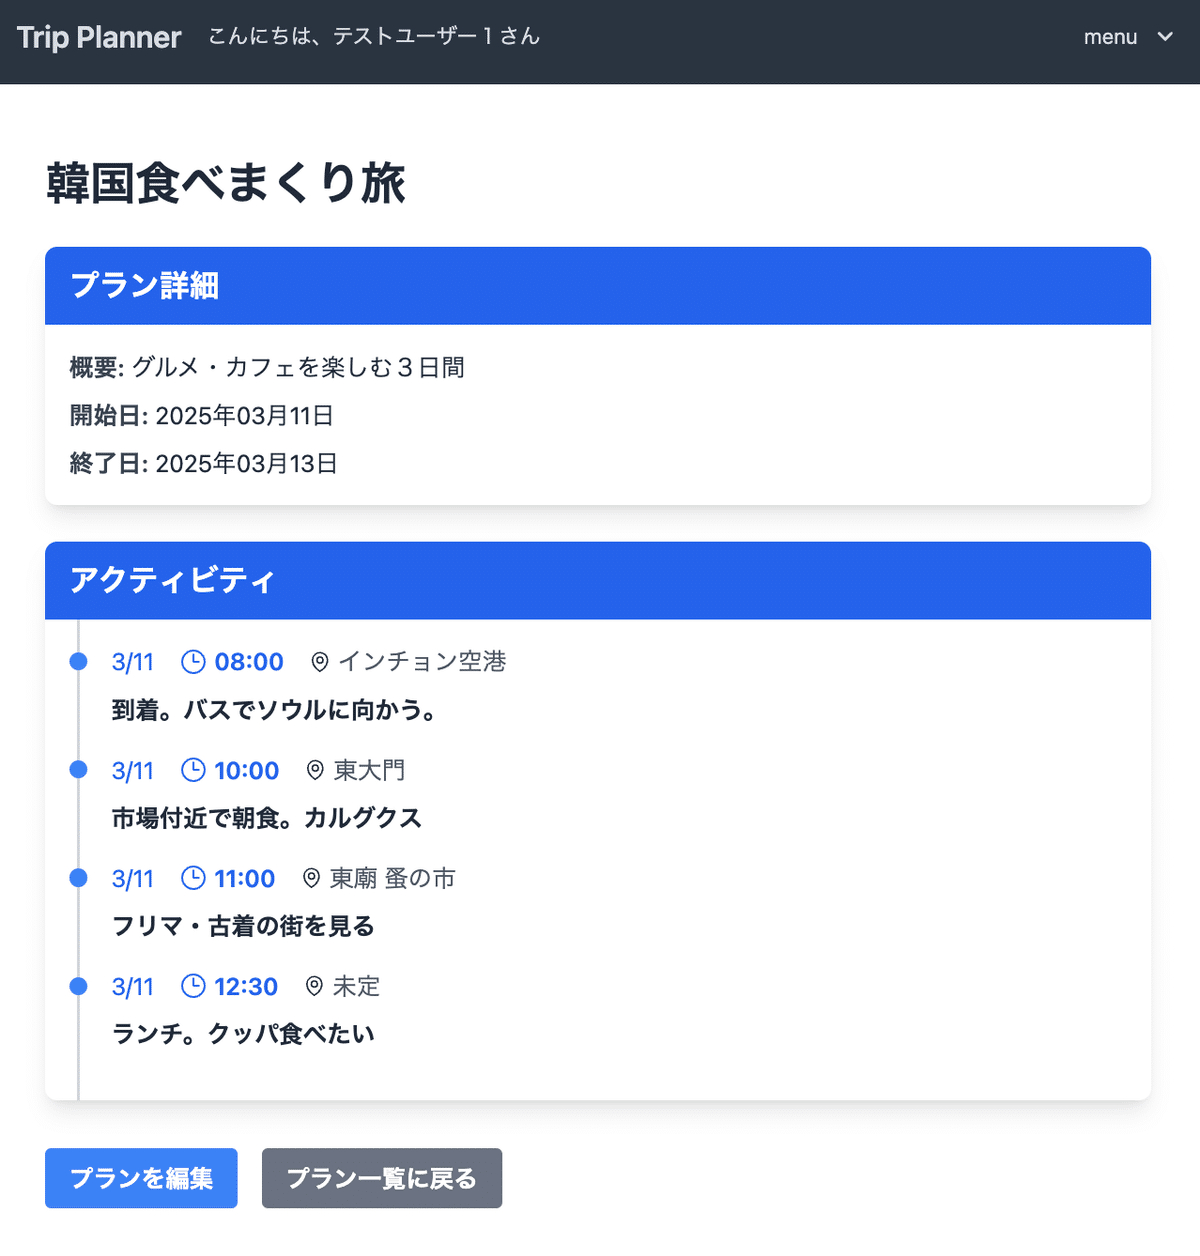Click the 東大門 location text

pyautogui.click(x=369, y=770)
